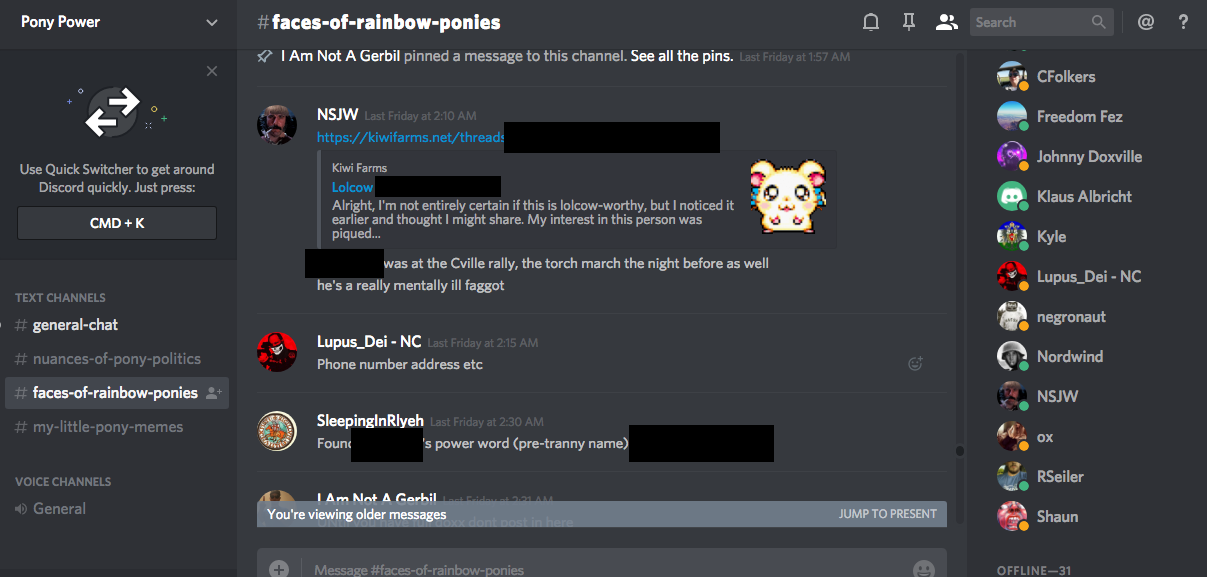Toggle the member list icon
1207x577 pixels.
click(946, 22)
